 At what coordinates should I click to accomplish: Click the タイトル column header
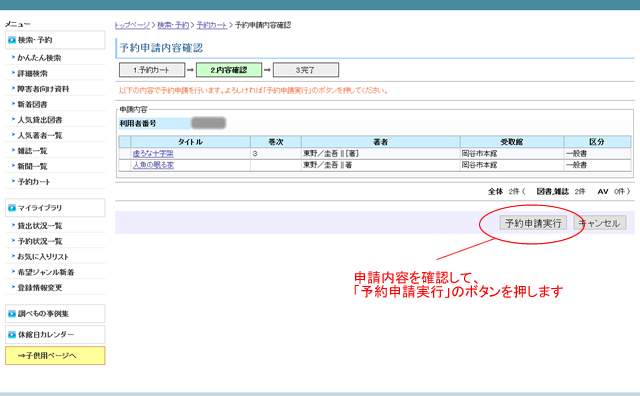[x=190, y=142]
